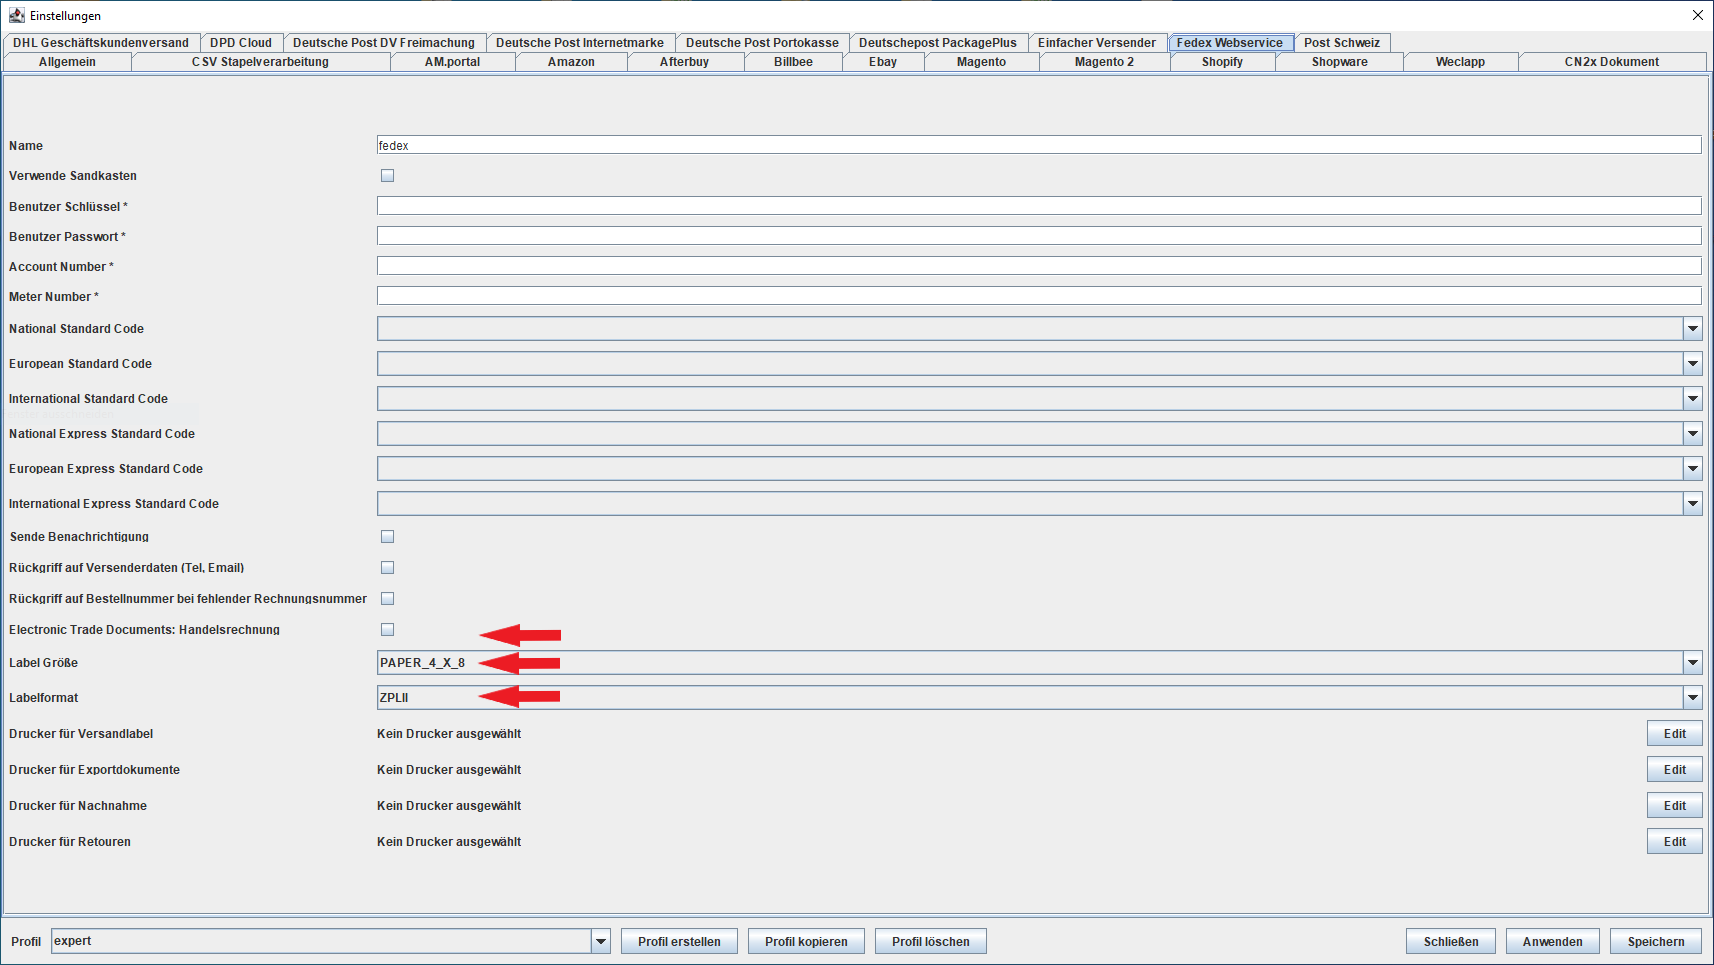
Task: Save settings with Speichern button
Action: [1656, 942]
